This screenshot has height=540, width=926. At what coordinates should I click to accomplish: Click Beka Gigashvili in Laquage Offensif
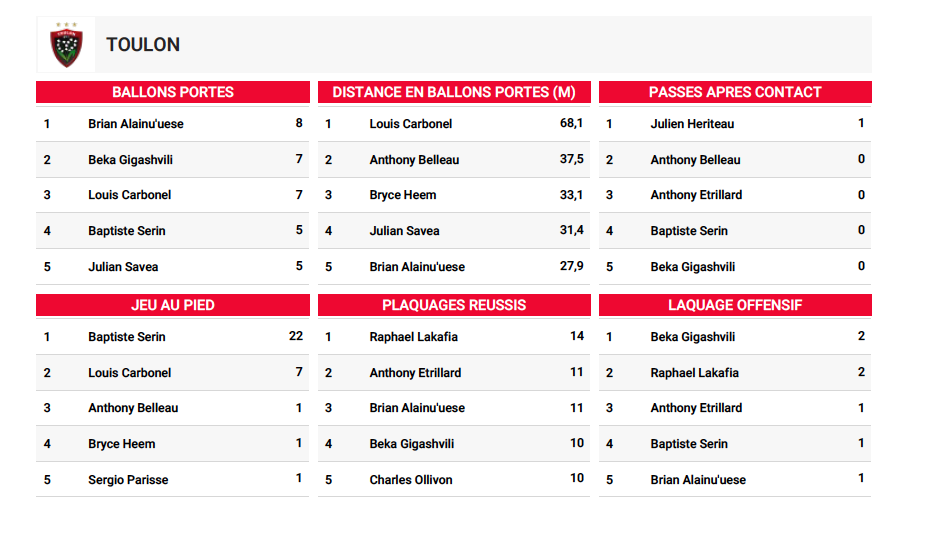tap(693, 337)
